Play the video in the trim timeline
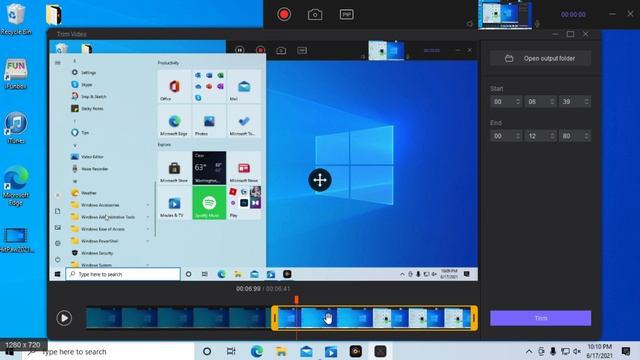Viewport: 640px width, 360px height. click(x=64, y=318)
